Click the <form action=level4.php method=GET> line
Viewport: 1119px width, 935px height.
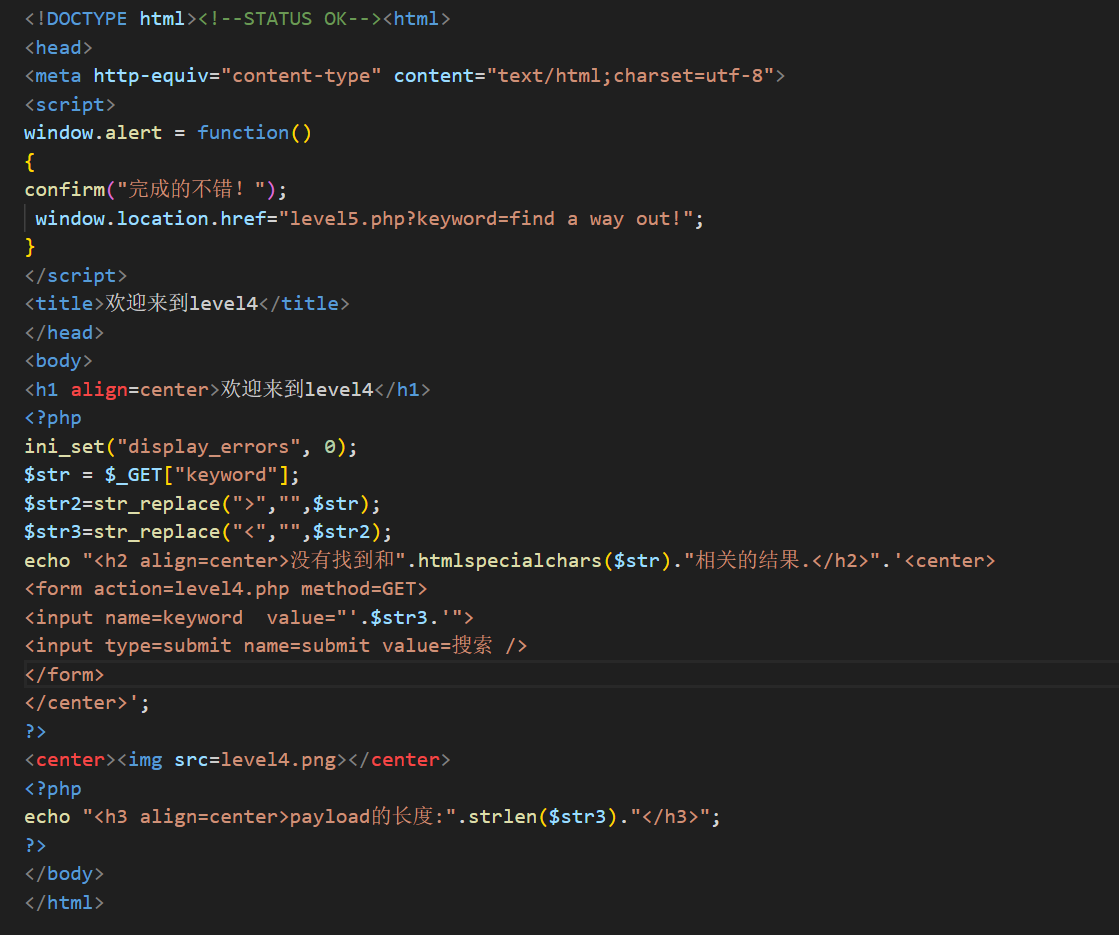[x=226, y=589]
